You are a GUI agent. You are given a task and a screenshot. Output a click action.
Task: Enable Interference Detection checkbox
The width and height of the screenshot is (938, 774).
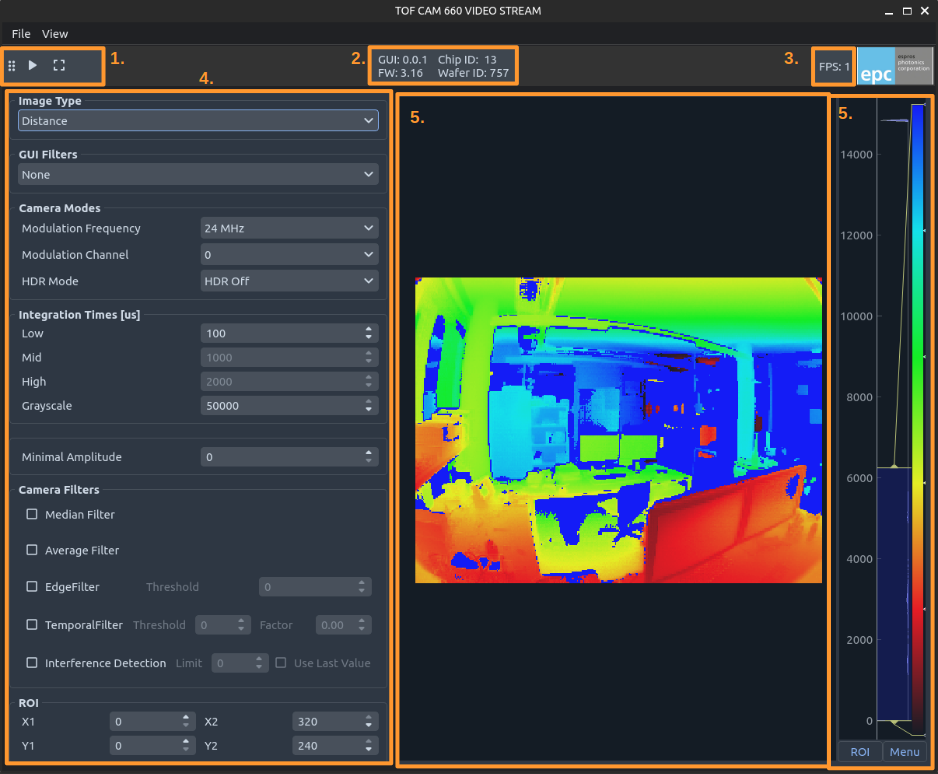click(x=32, y=663)
